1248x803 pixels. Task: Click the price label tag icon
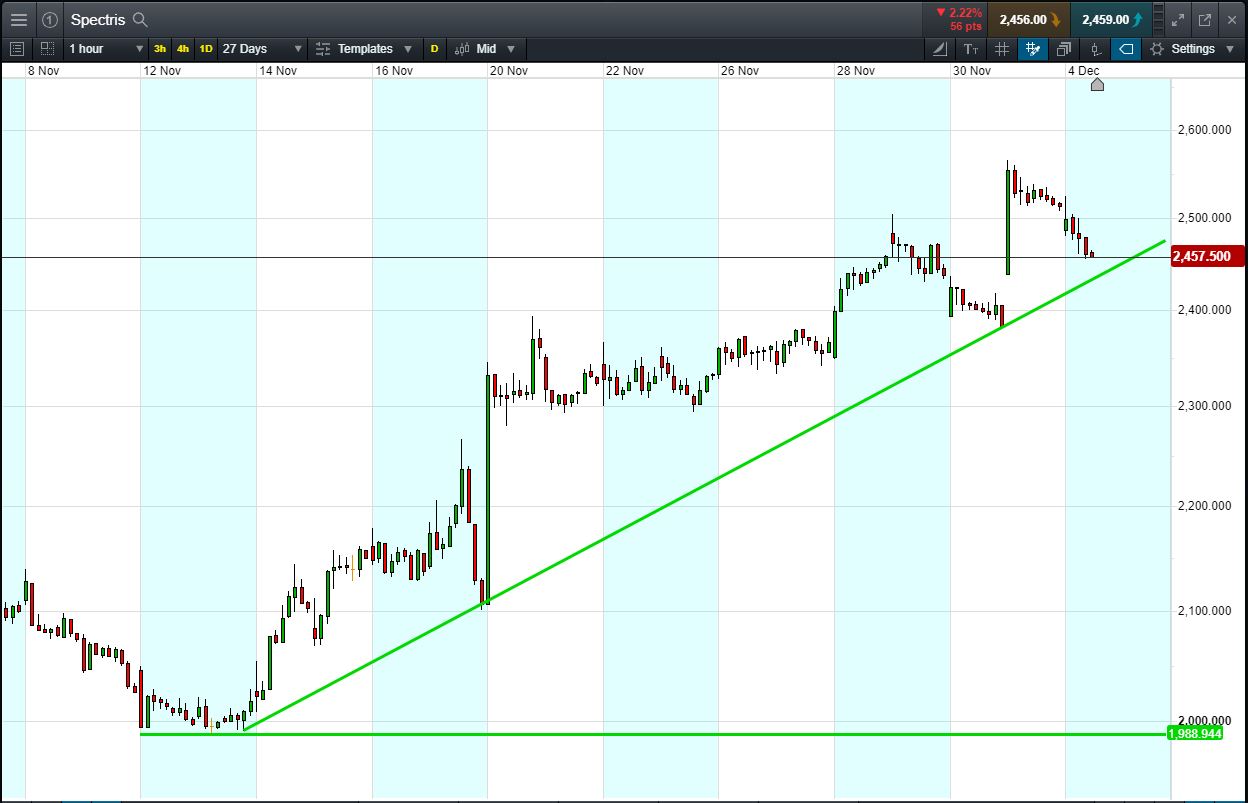1125,48
